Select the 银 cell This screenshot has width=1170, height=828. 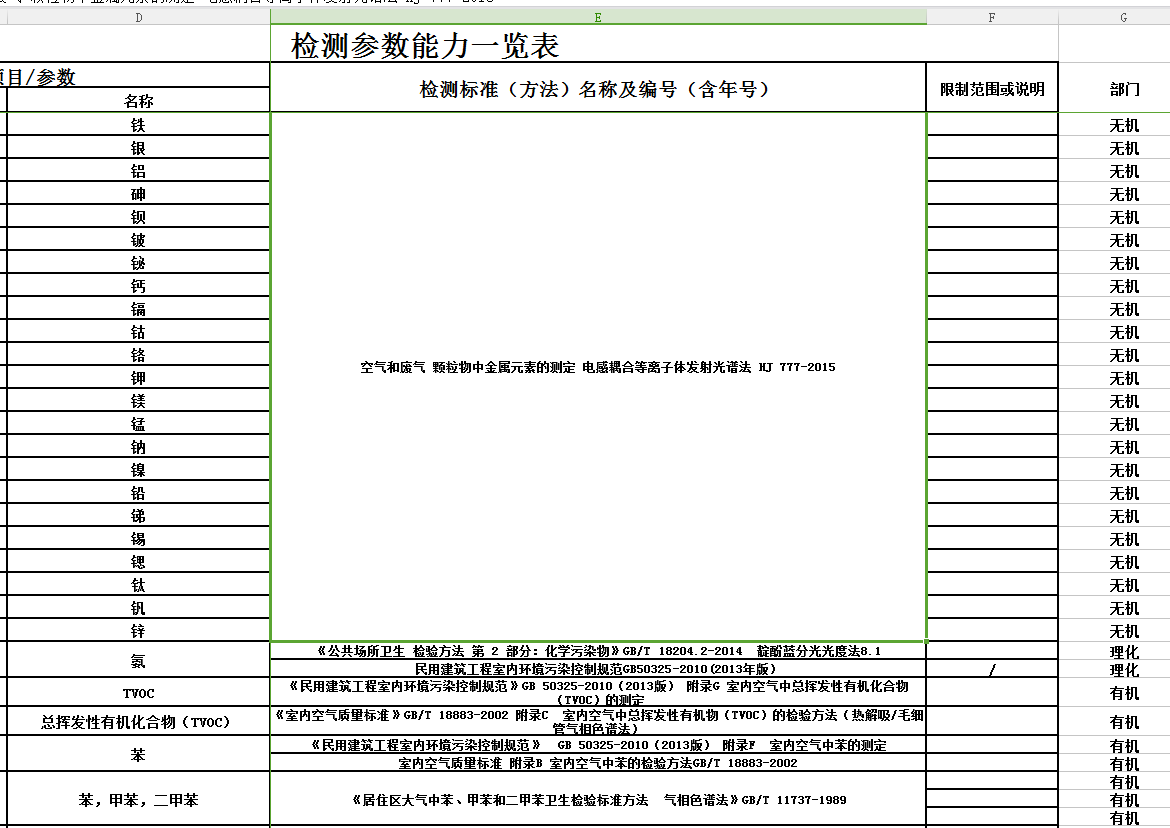[138, 148]
